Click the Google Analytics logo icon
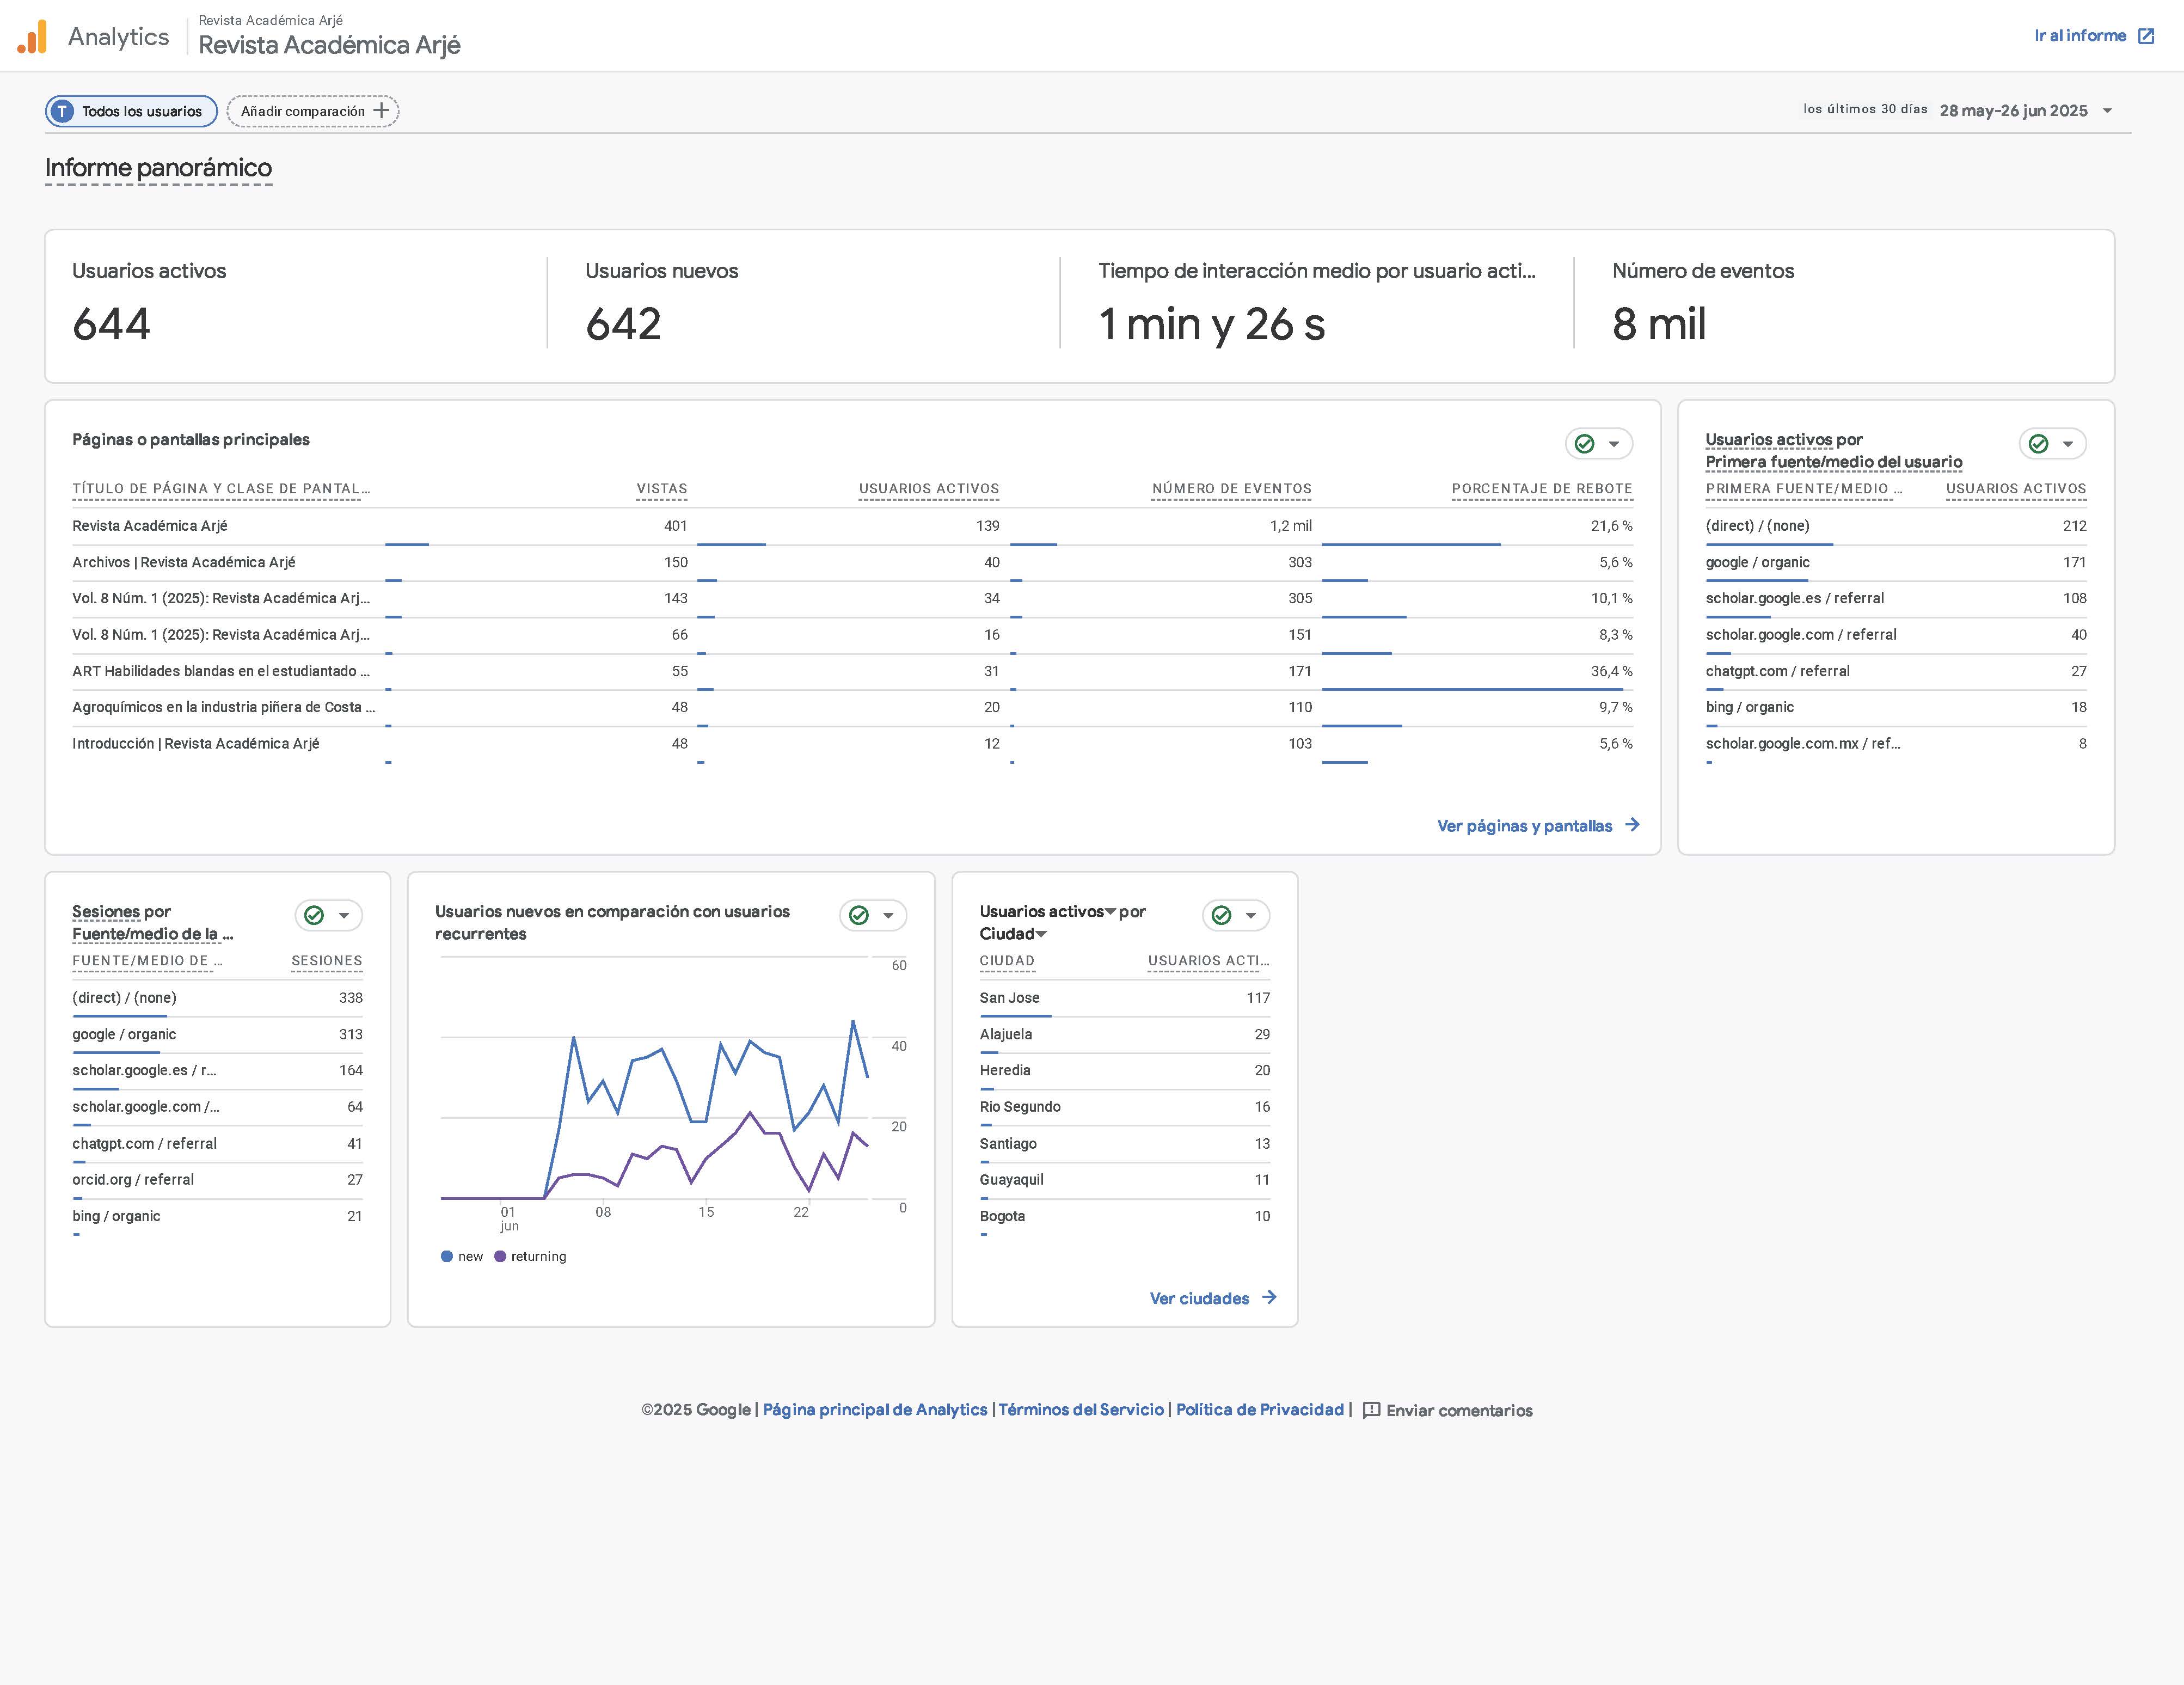 tap(32, 37)
